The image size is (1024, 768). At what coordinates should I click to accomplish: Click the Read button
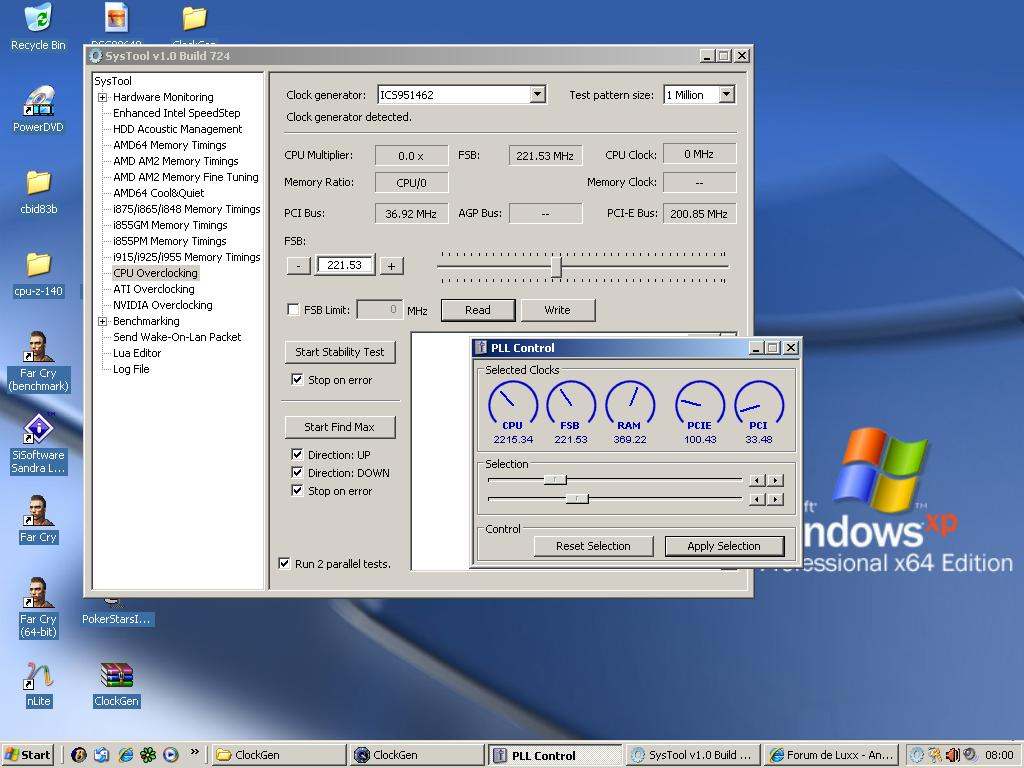click(478, 310)
